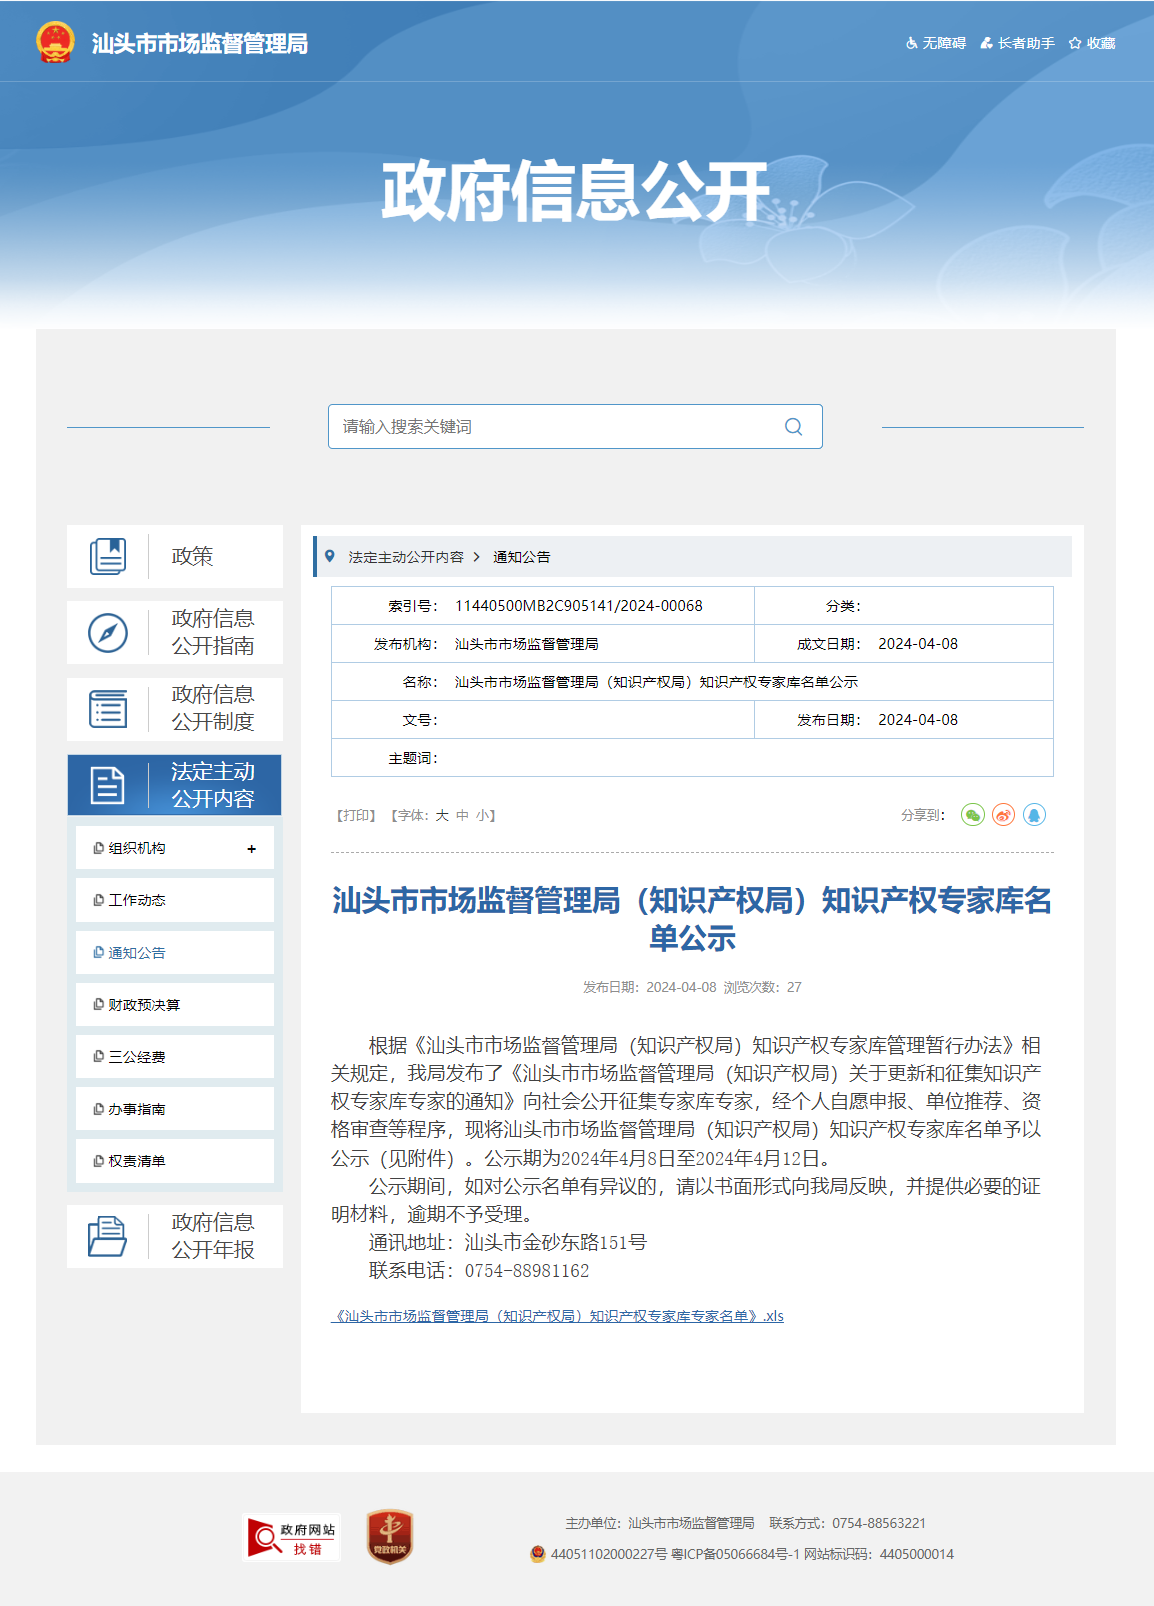Select 通知公告 in sidebar
1154x1606 pixels.
[137, 953]
